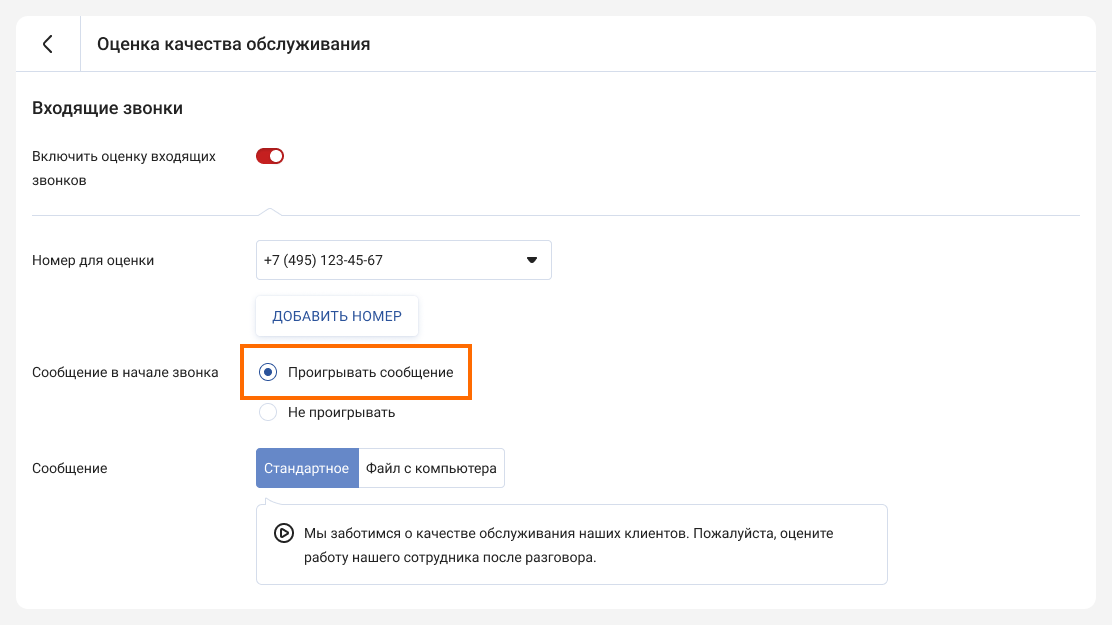Select the 'Проигрывать сообщение' radio button
Viewport: 1112px width, 625px height.
point(268,372)
